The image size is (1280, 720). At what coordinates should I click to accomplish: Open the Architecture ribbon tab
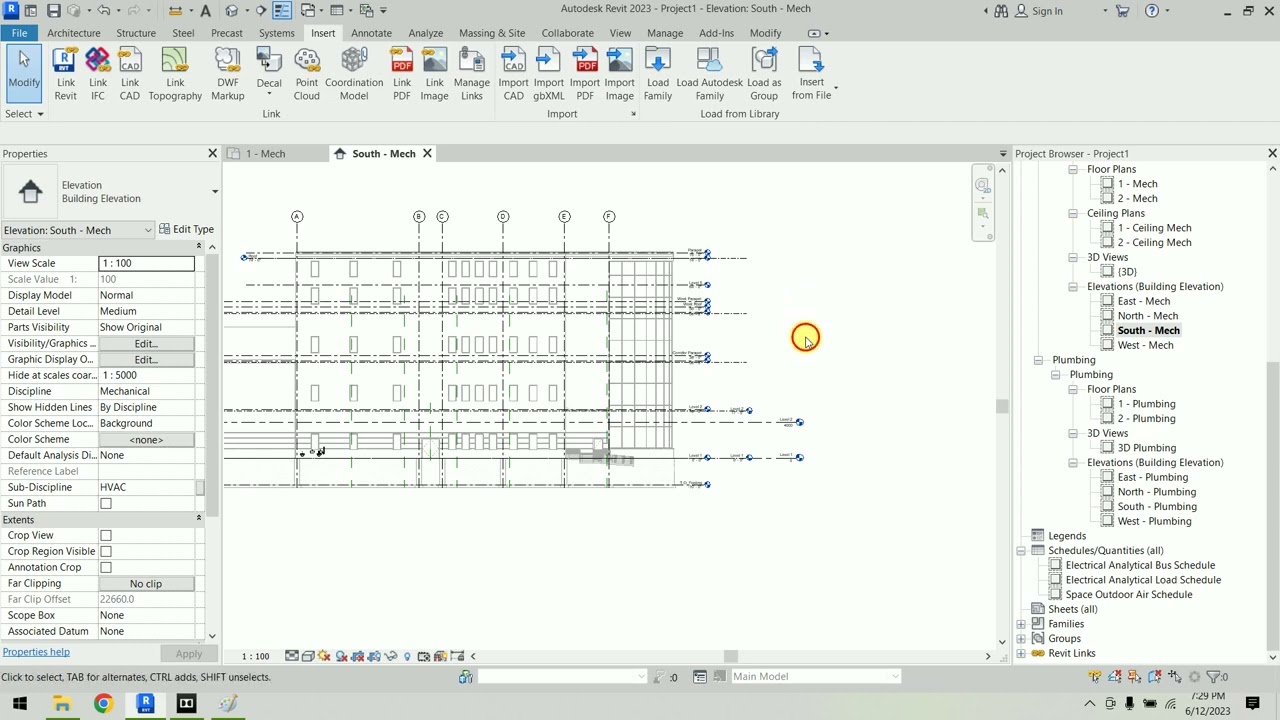pyautogui.click(x=74, y=33)
